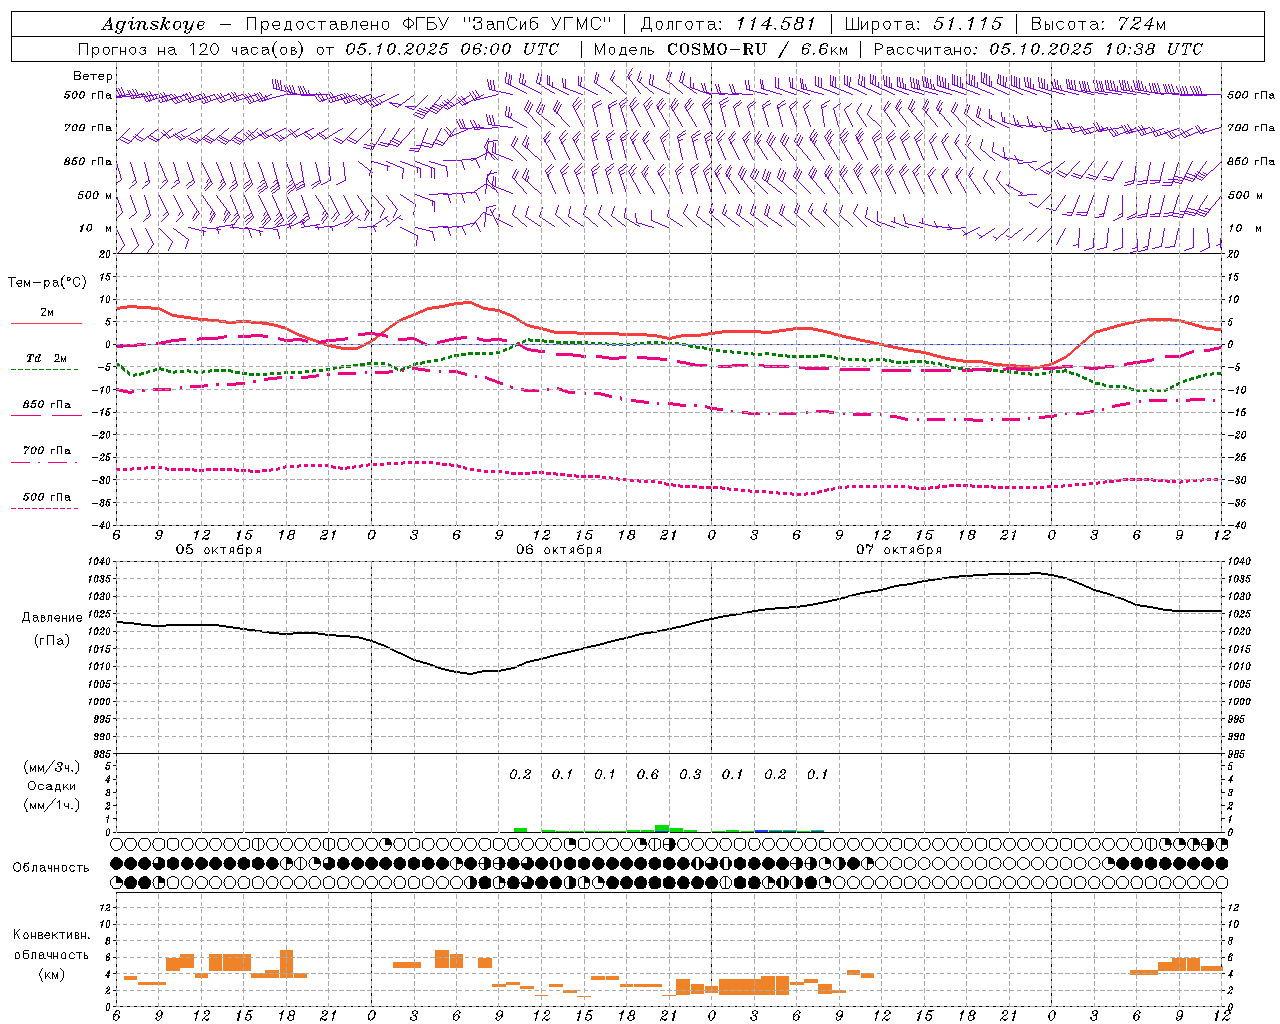Click the 850 гПа temperature legend label
This screenshot has height=1024, width=1280.
47,405
